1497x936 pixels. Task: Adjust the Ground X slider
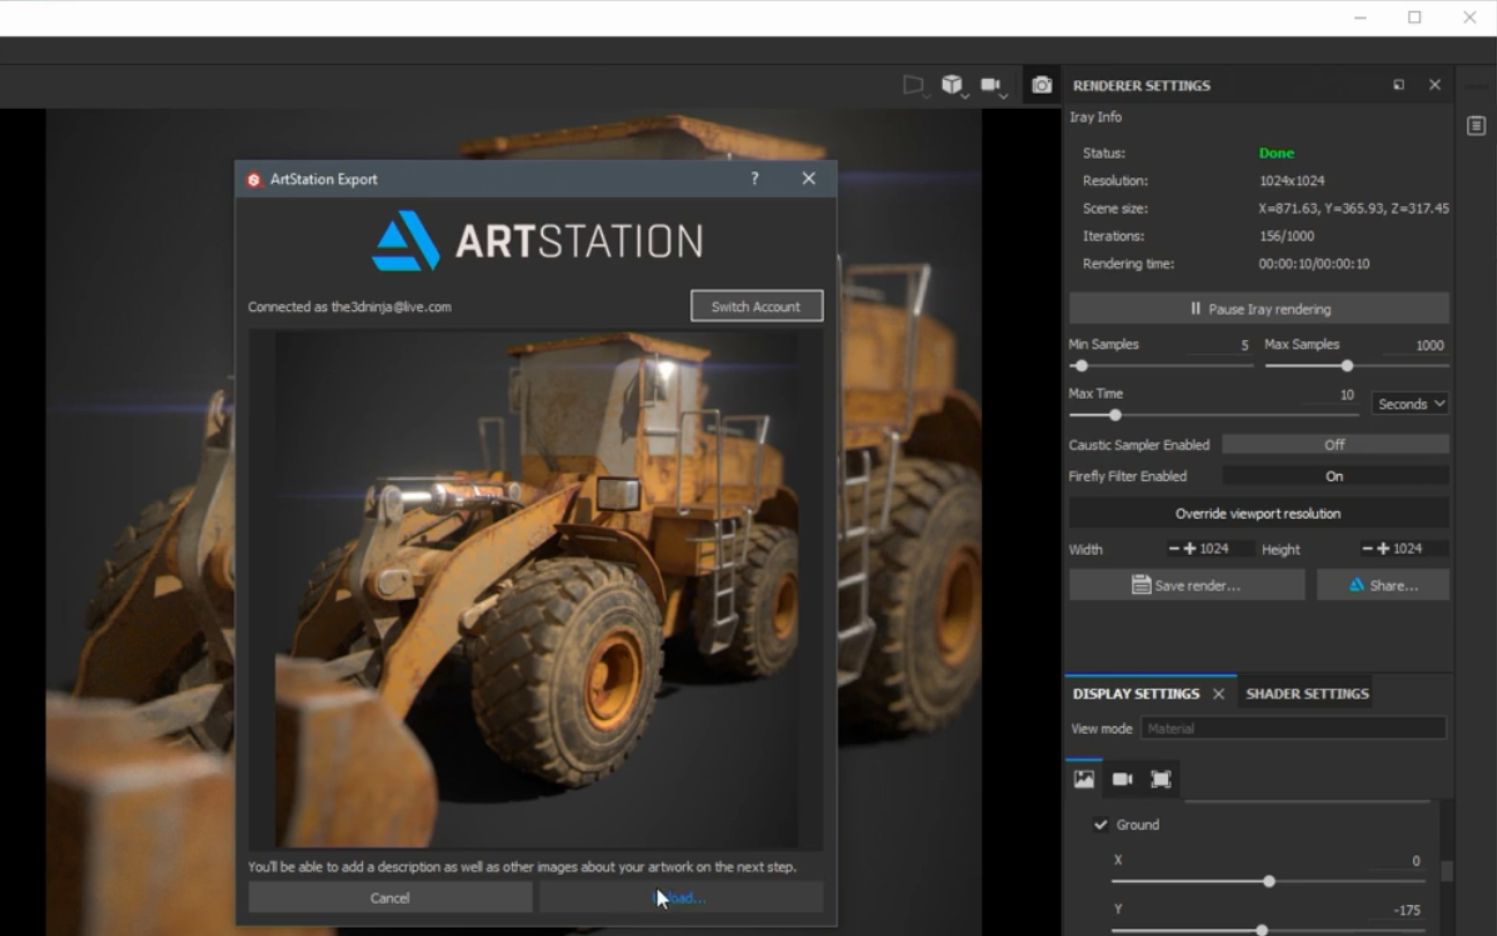click(x=1268, y=881)
